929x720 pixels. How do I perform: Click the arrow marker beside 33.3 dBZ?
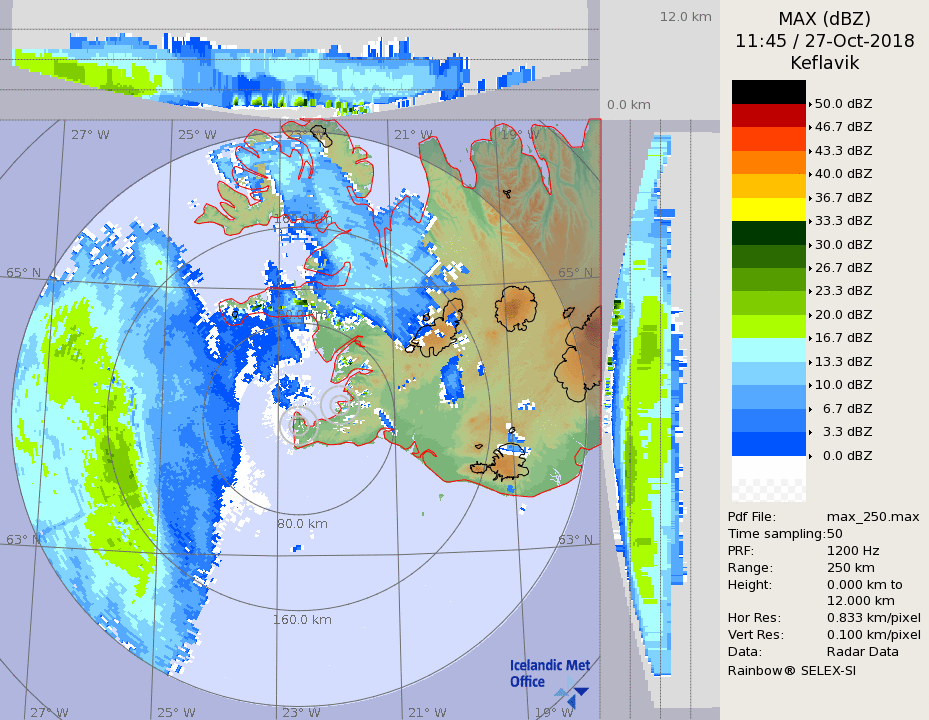(810, 221)
